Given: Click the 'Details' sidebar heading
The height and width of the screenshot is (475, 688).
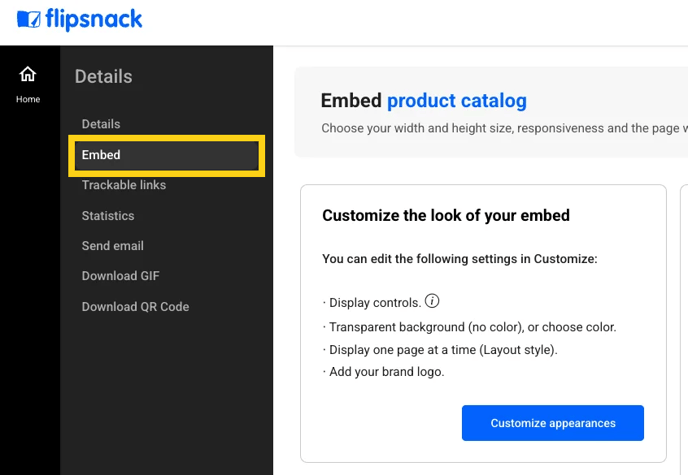Looking at the screenshot, I should click(104, 77).
